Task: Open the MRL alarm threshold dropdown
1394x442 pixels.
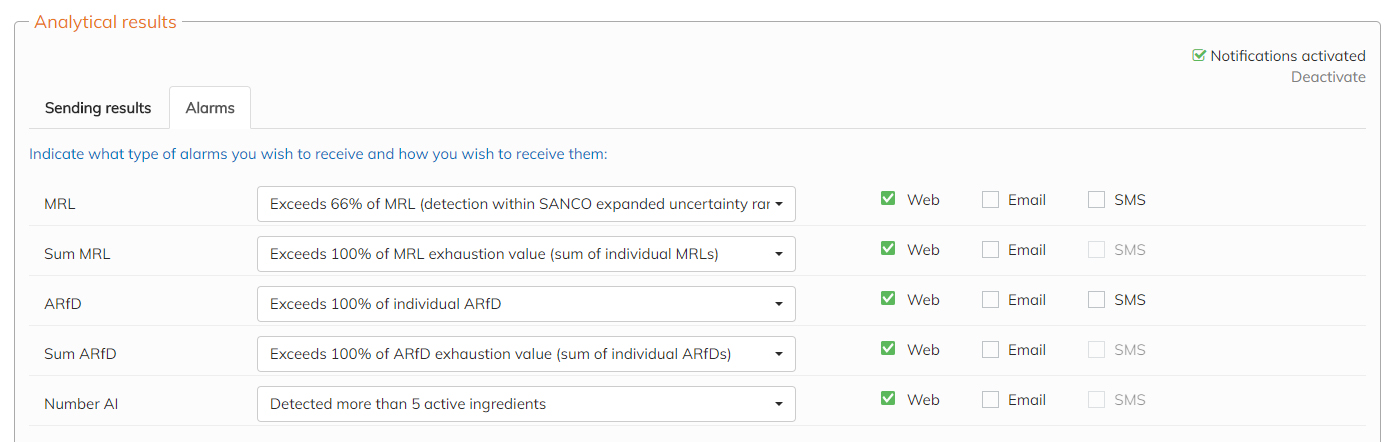Action: pyautogui.click(x=526, y=204)
